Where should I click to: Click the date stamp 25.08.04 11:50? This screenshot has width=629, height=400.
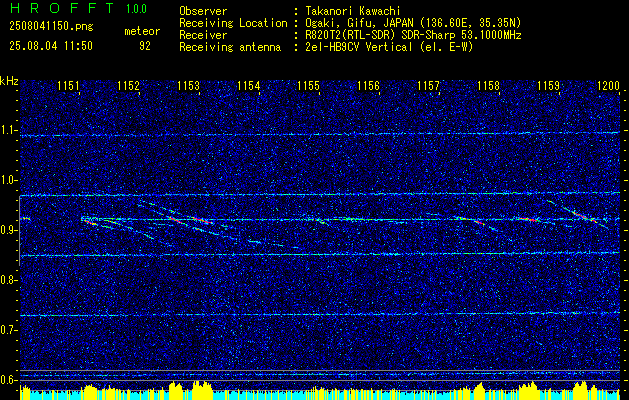[51, 46]
